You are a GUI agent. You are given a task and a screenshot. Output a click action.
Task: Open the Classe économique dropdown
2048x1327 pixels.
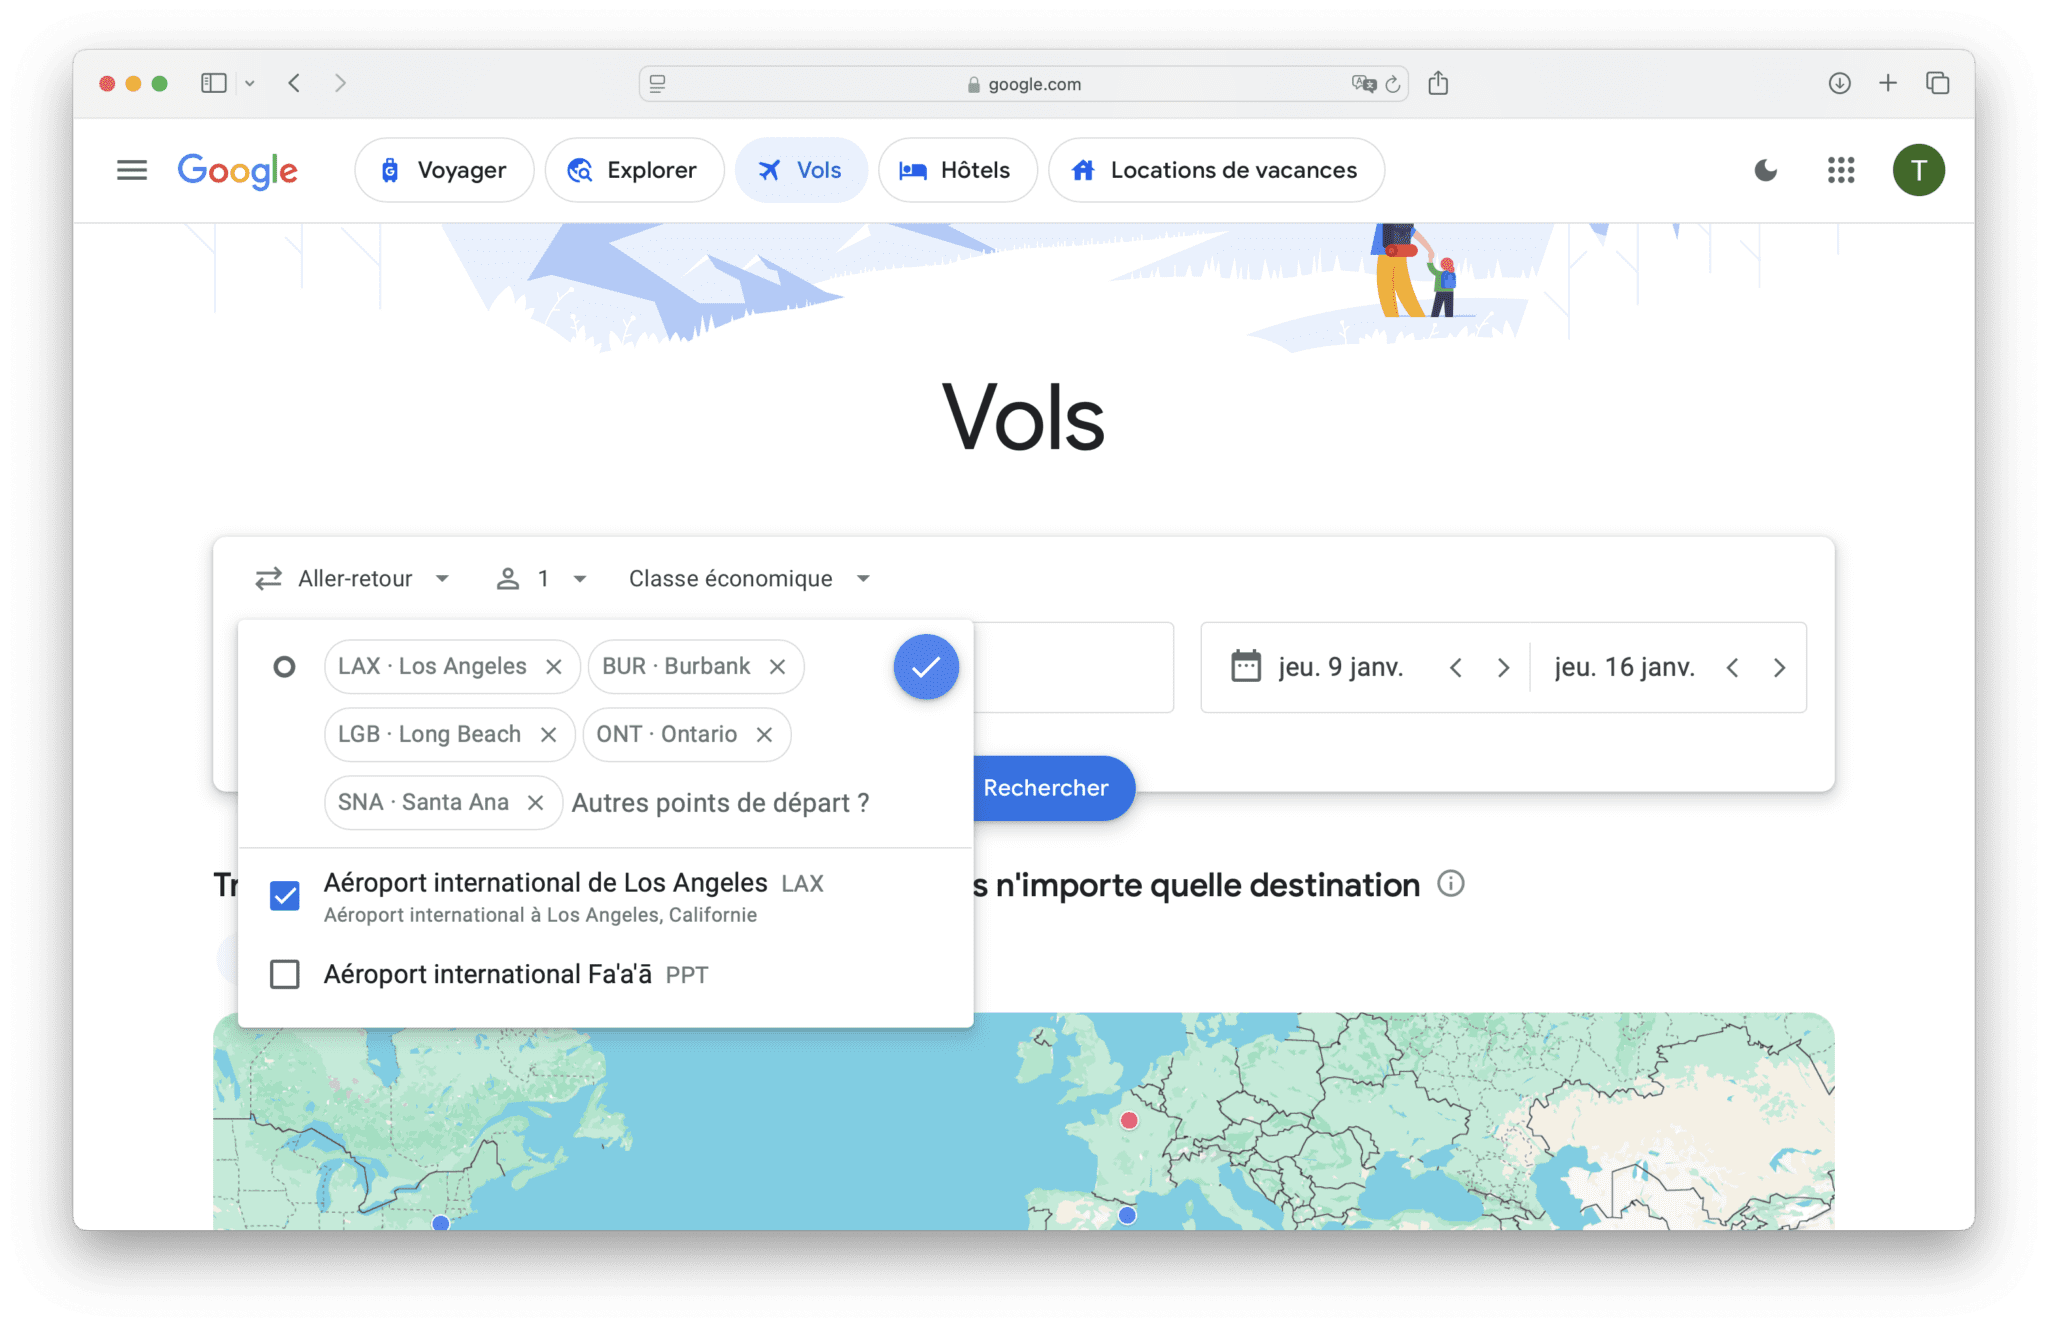pyautogui.click(x=749, y=579)
